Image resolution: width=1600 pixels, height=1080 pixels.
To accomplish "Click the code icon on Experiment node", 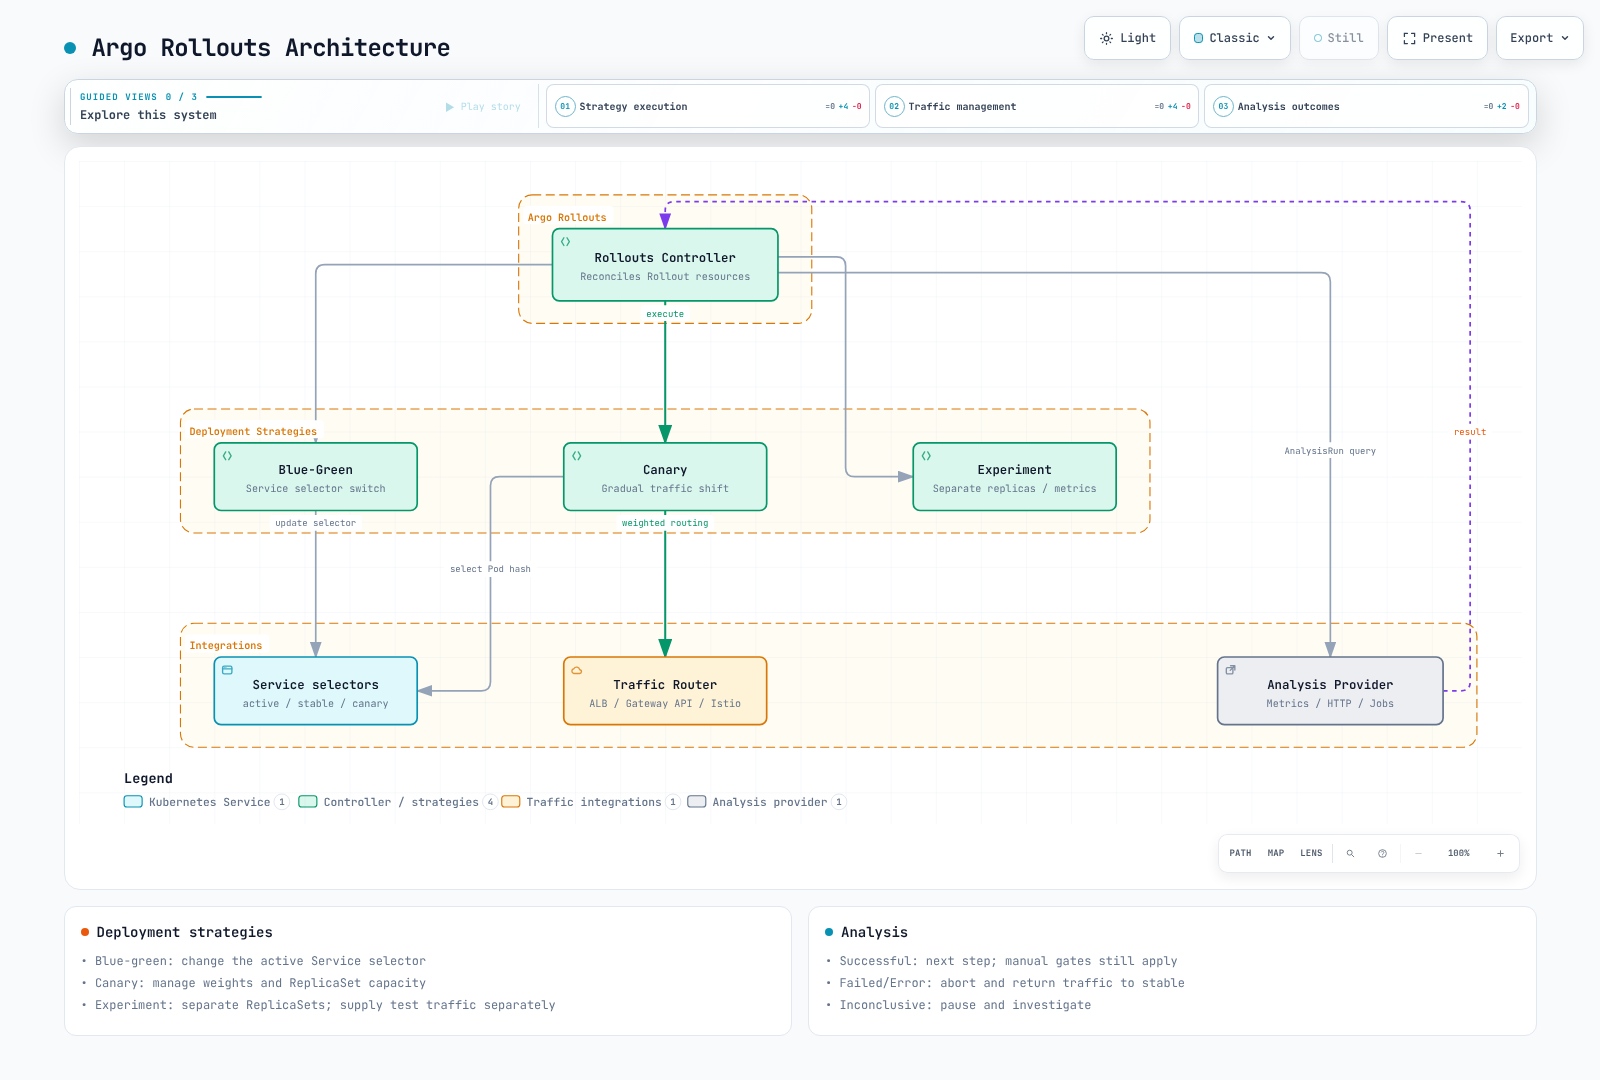I will 926,456.
